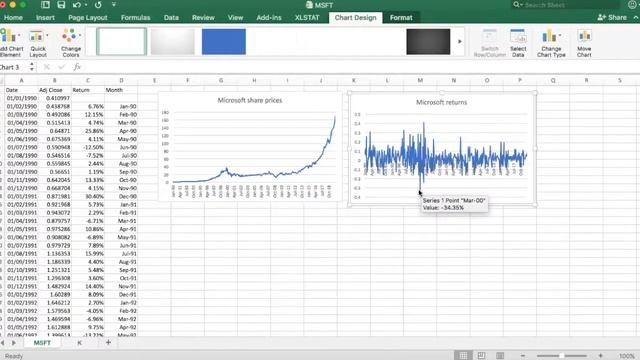Click Switch Row/Column icon
Screen dimensions: 640x360
tap(489, 43)
